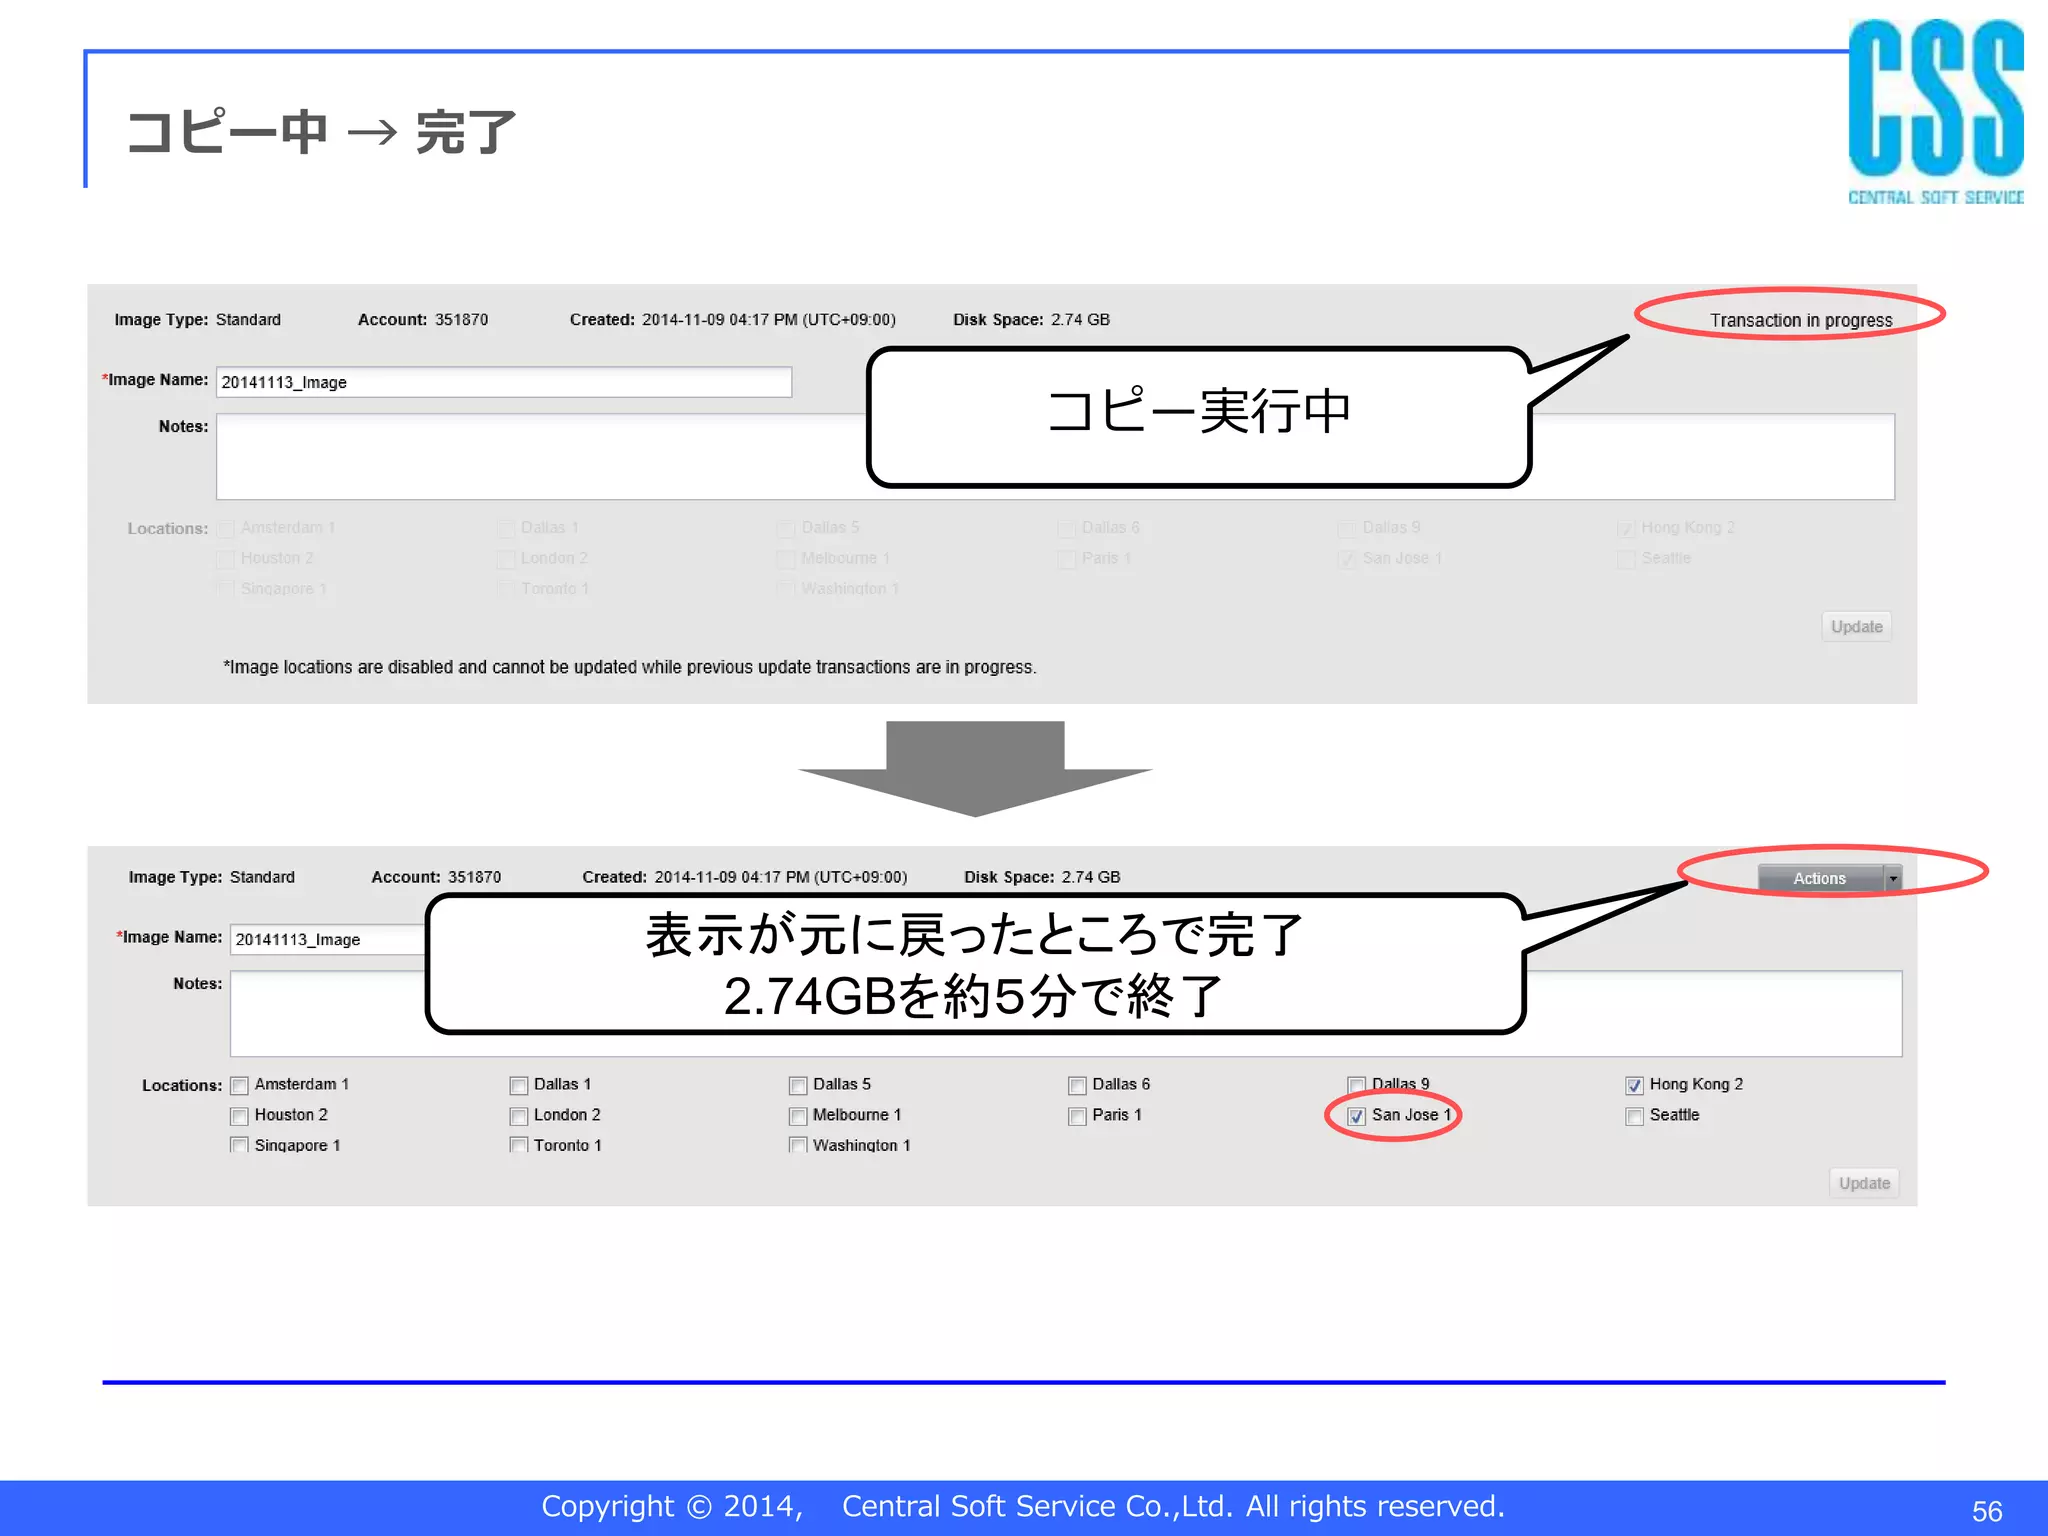
Task: Check the Toronto 1 location in lower panel
Action: coord(518,1146)
